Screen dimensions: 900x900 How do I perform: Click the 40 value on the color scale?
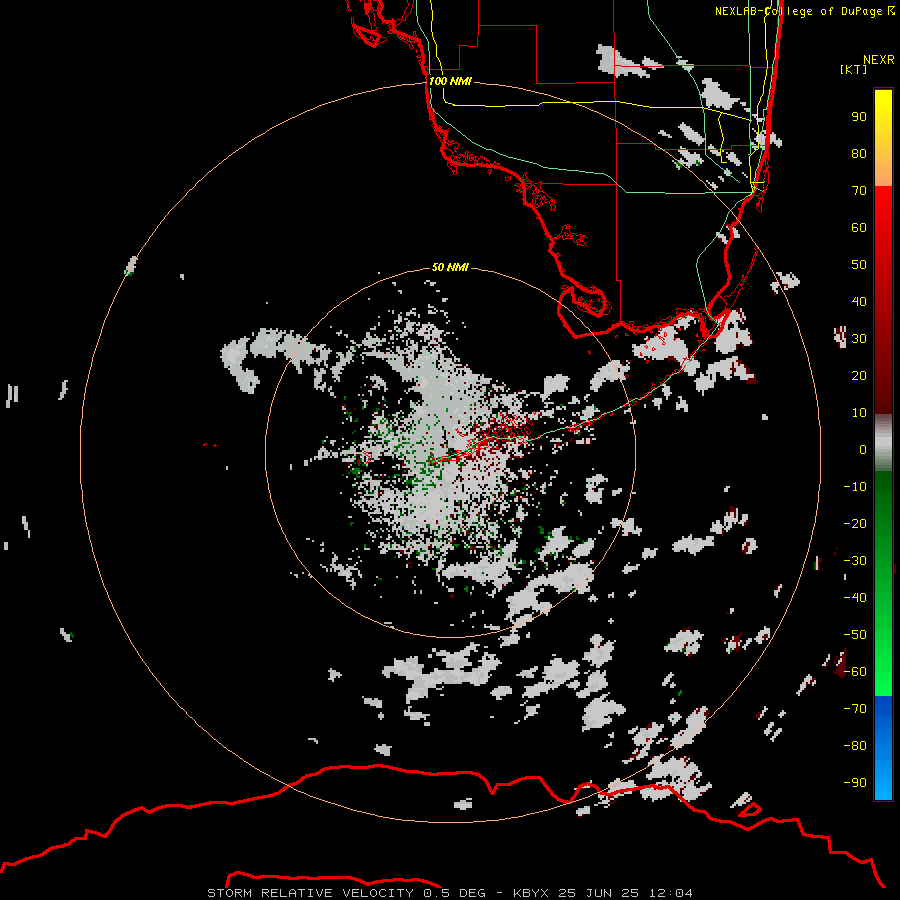(859, 302)
